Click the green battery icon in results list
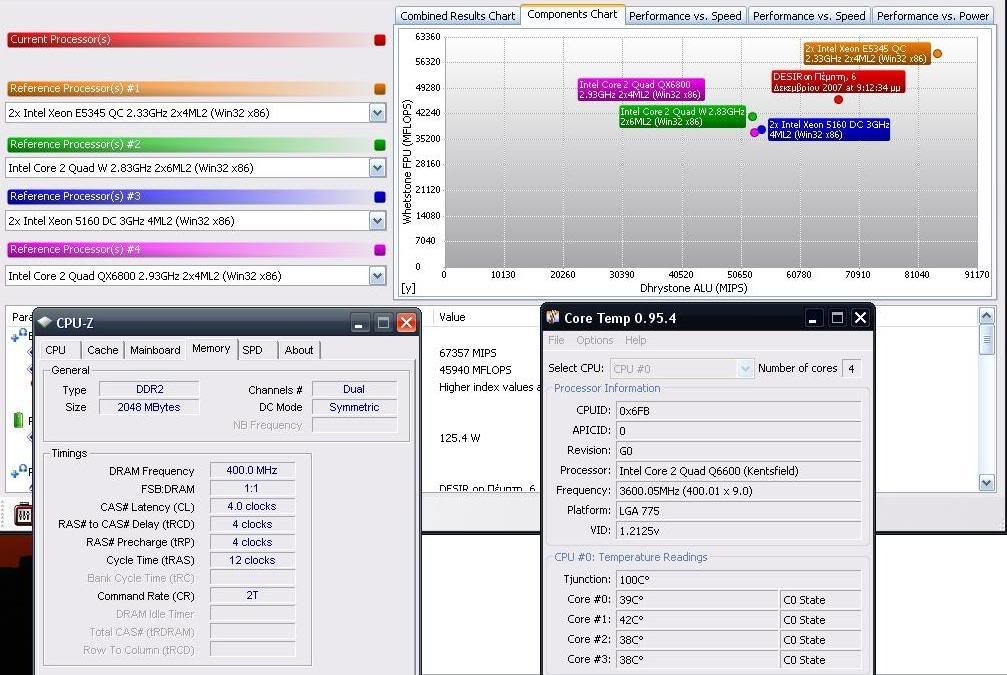 [x=18, y=421]
